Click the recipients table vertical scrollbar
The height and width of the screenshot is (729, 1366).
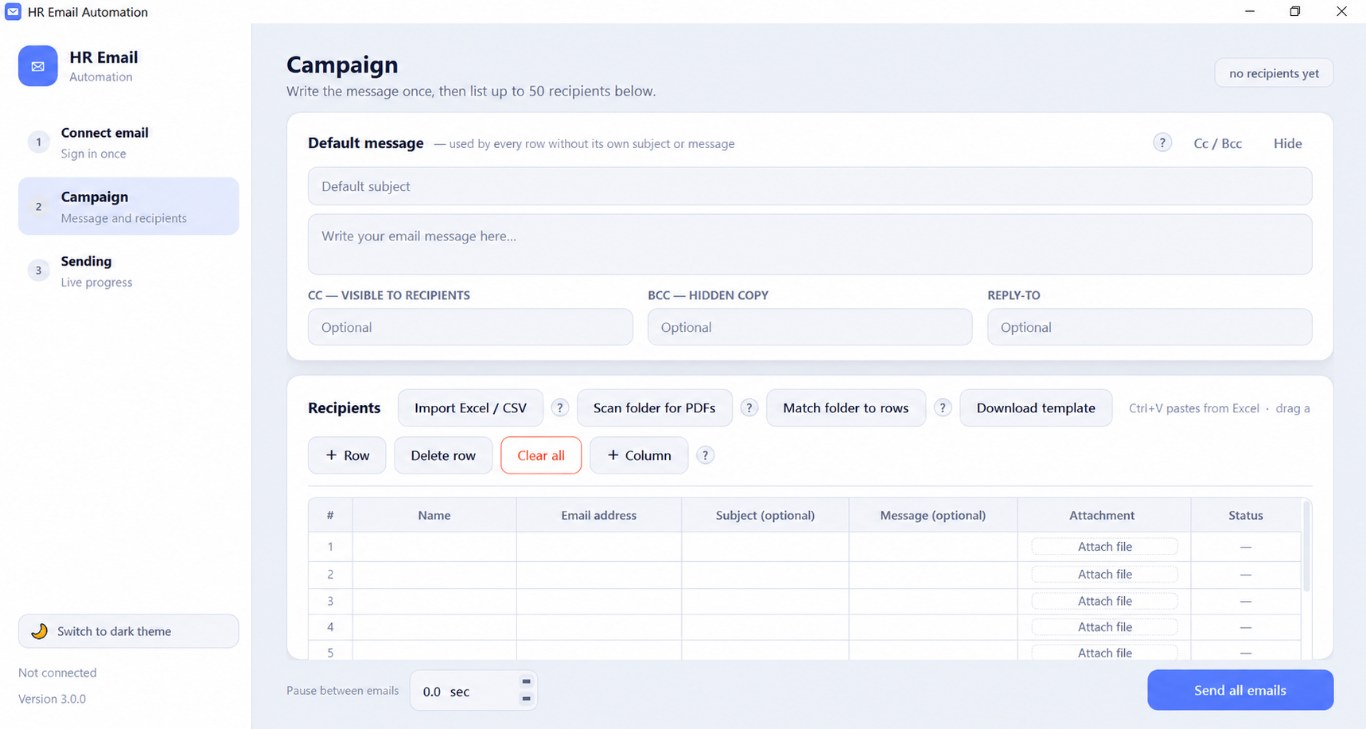pos(1306,546)
